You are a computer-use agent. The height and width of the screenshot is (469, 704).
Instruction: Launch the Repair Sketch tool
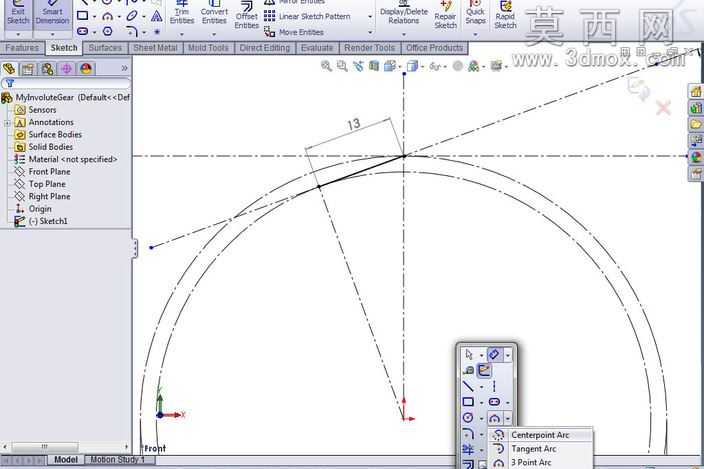(445, 16)
